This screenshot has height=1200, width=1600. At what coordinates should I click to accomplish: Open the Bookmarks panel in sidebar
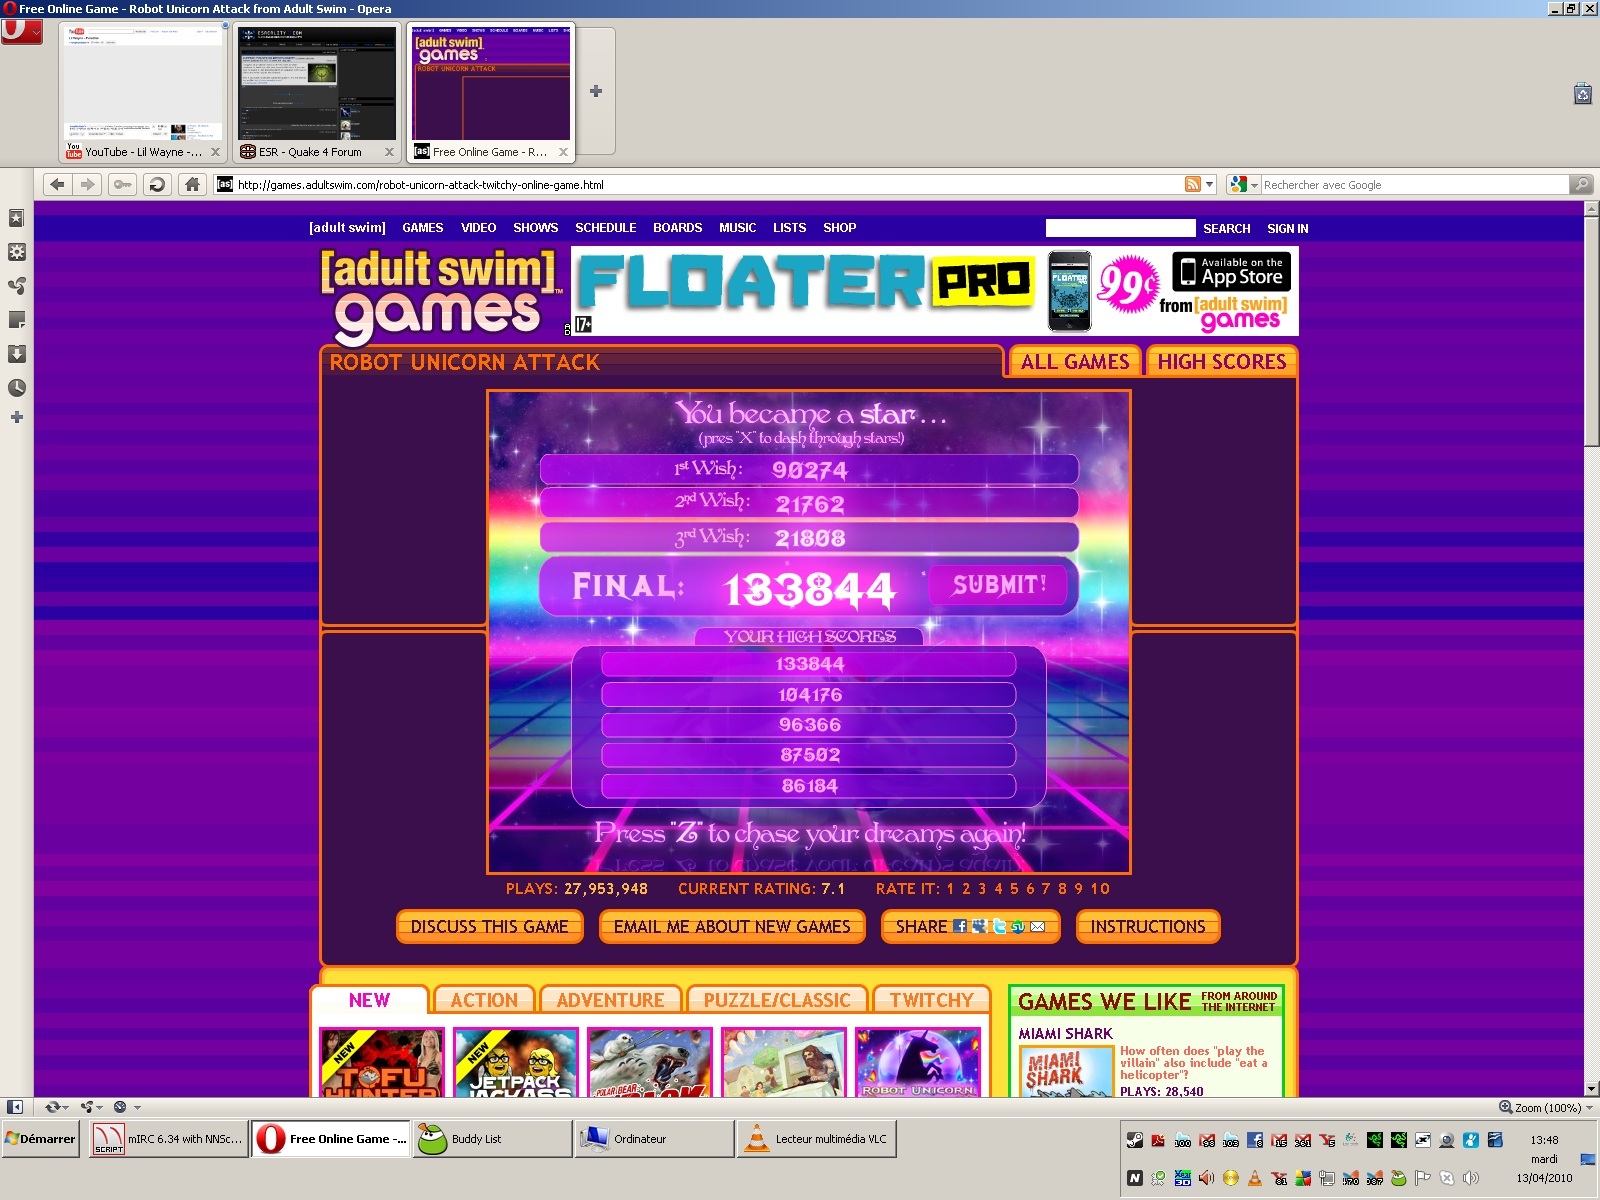coord(16,218)
